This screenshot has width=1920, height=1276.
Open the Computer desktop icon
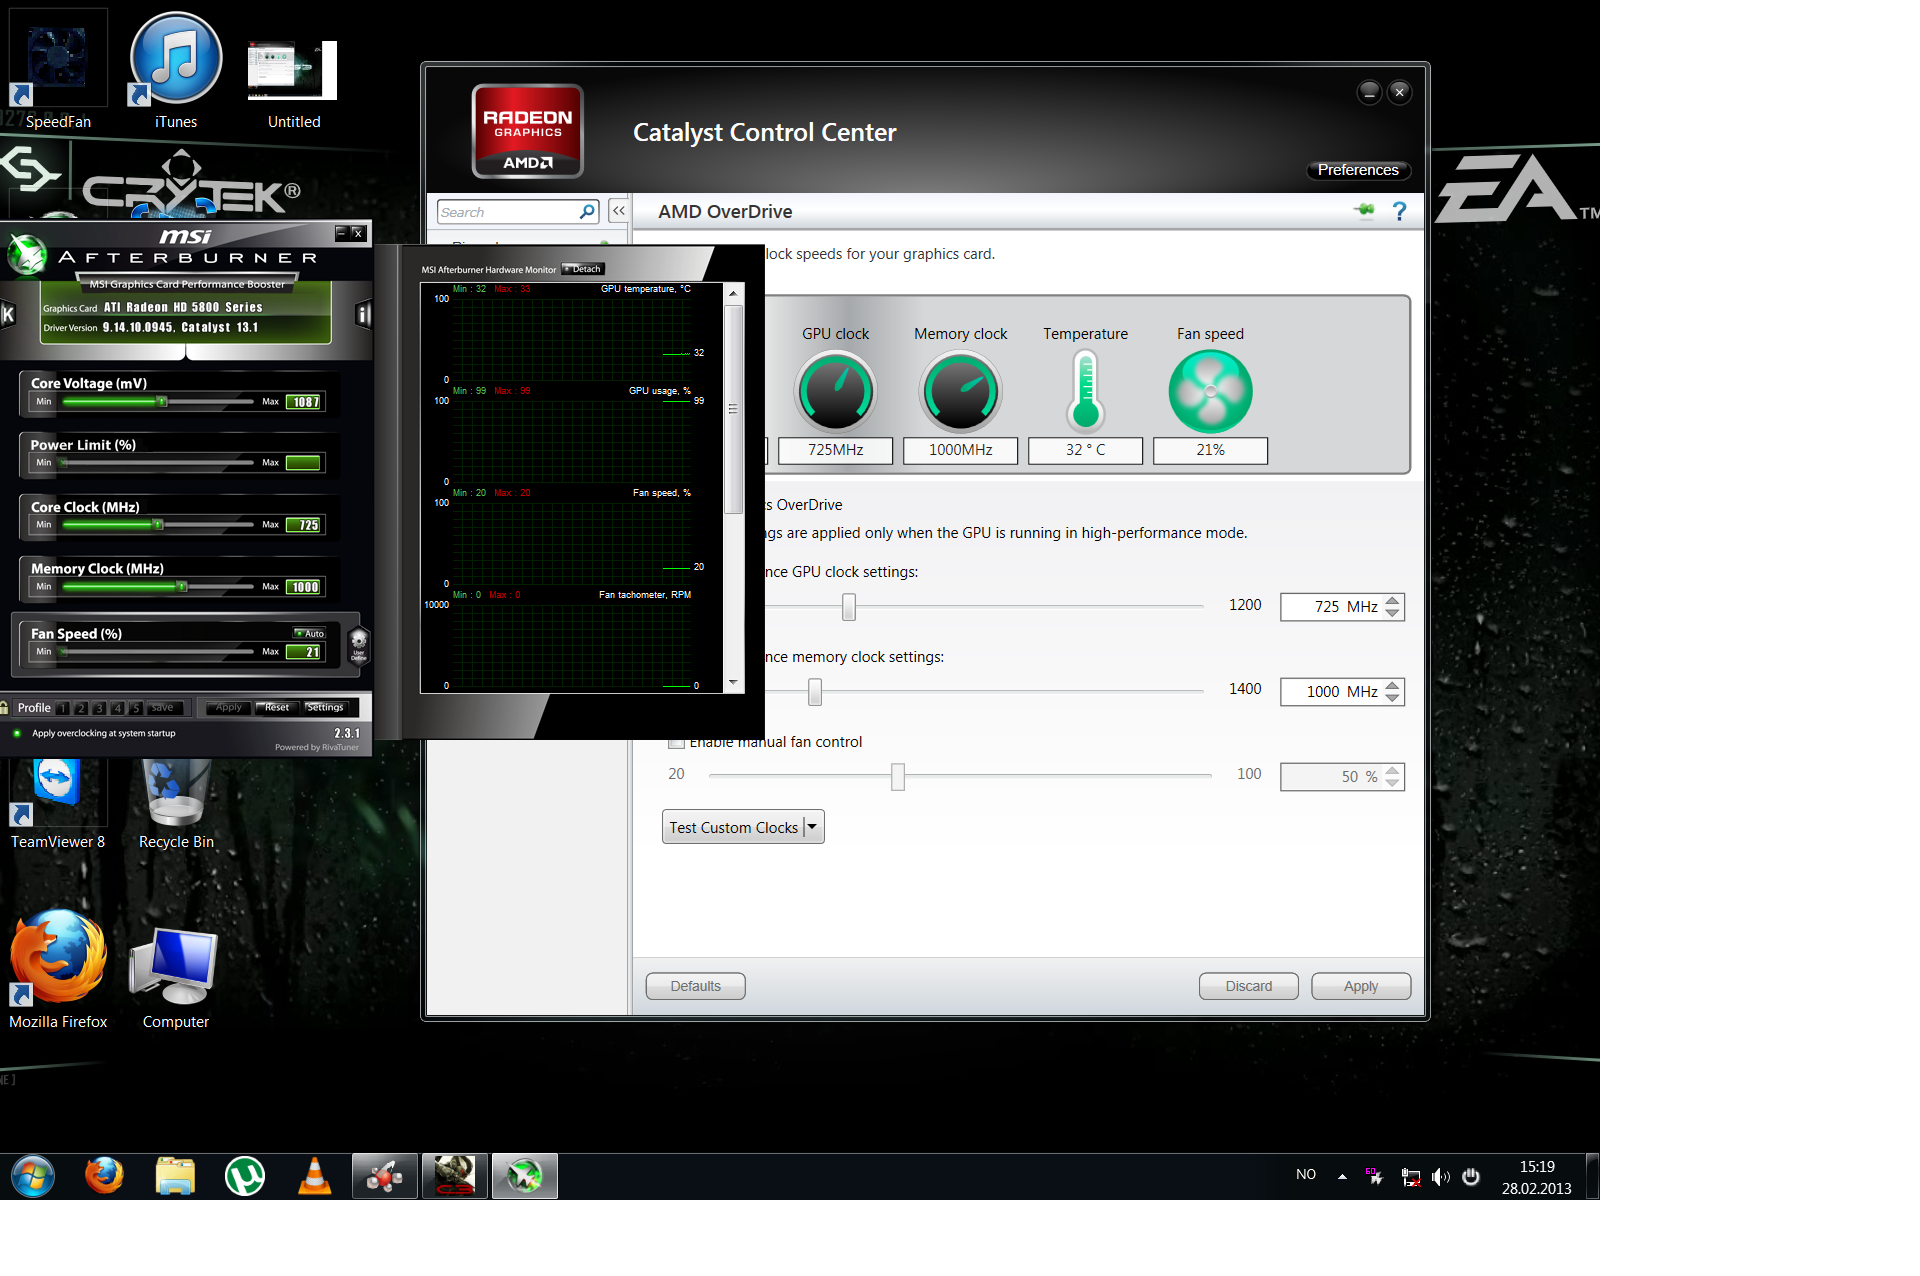[x=176, y=978]
